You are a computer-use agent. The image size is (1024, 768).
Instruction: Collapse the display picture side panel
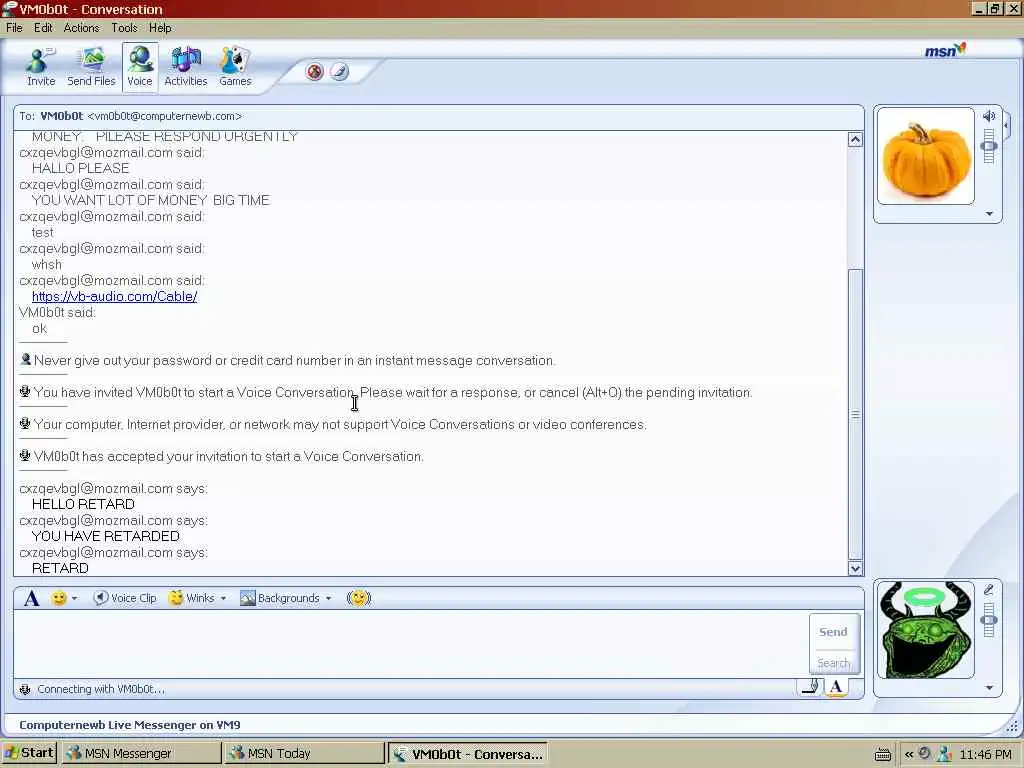click(x=1006, y=124)
